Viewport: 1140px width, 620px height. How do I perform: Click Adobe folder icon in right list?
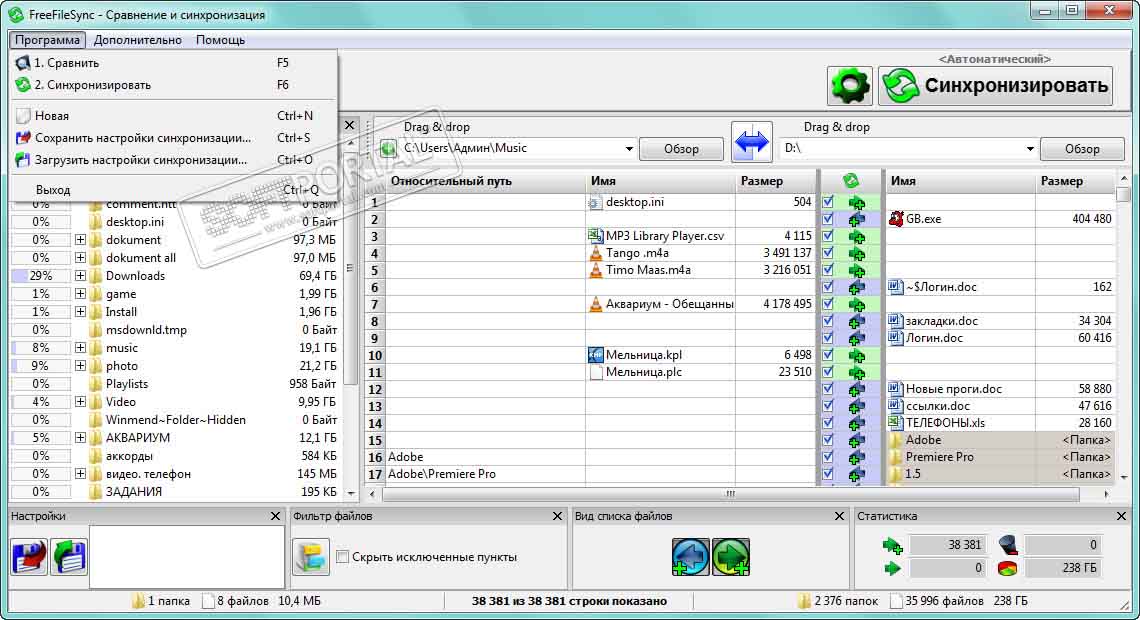pyautogui.click(x=896, y=440)
